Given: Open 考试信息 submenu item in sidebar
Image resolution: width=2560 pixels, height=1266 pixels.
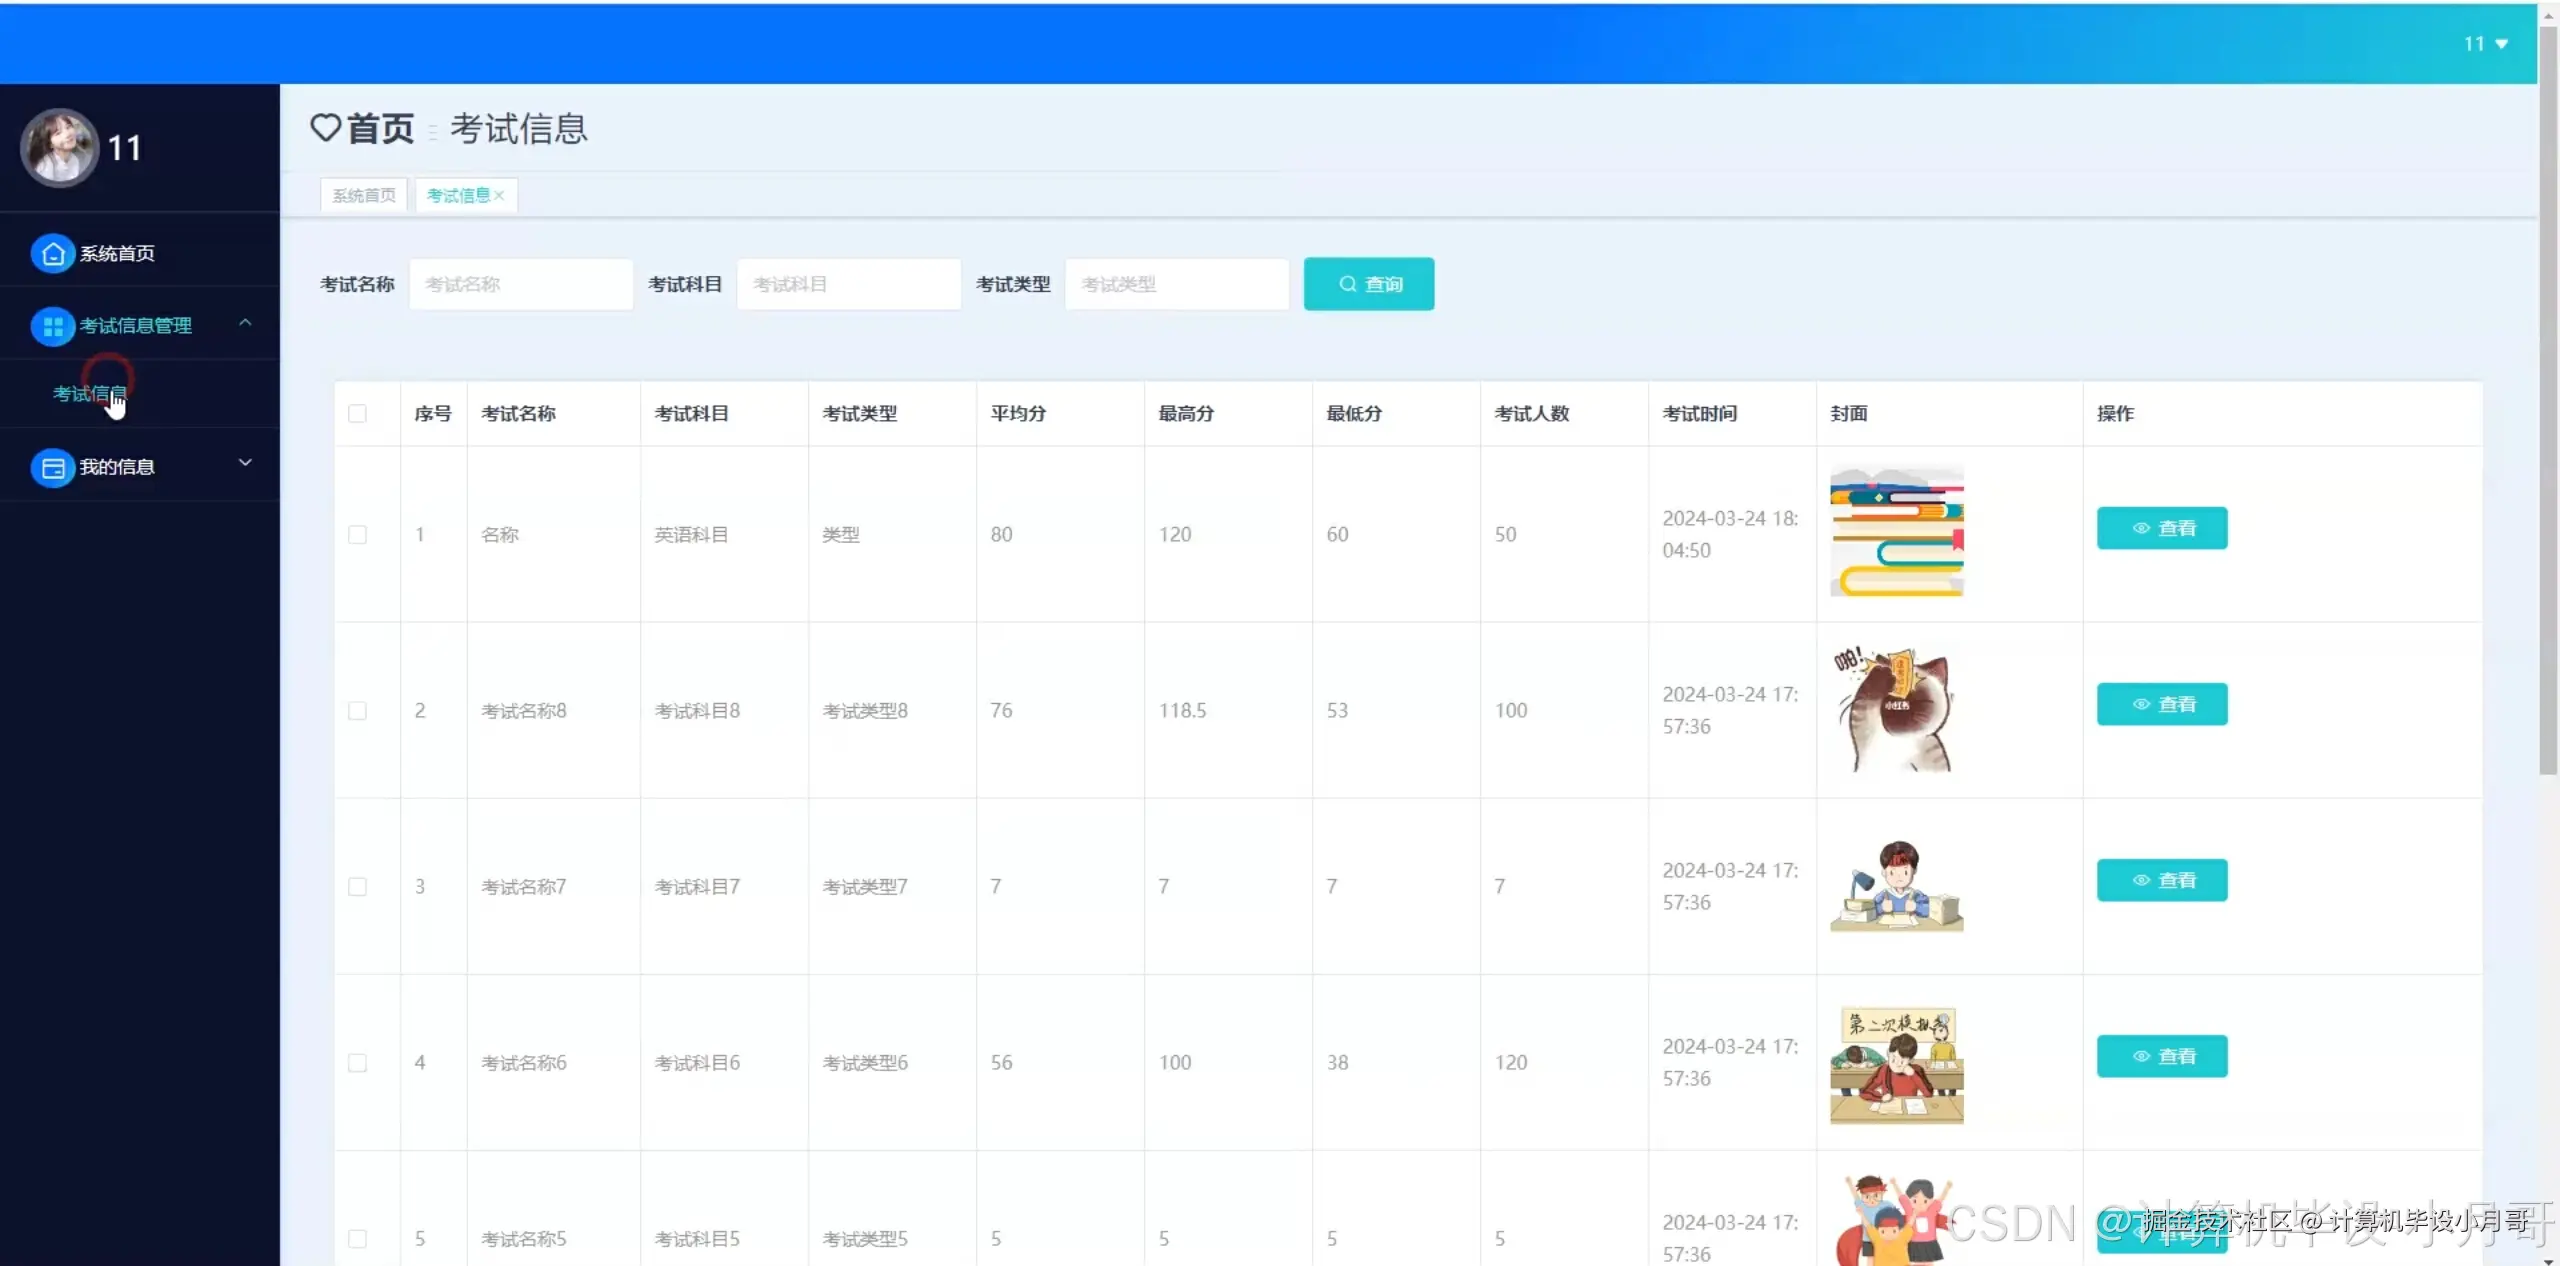Looking at the screenshot, I should click(89, 394).
